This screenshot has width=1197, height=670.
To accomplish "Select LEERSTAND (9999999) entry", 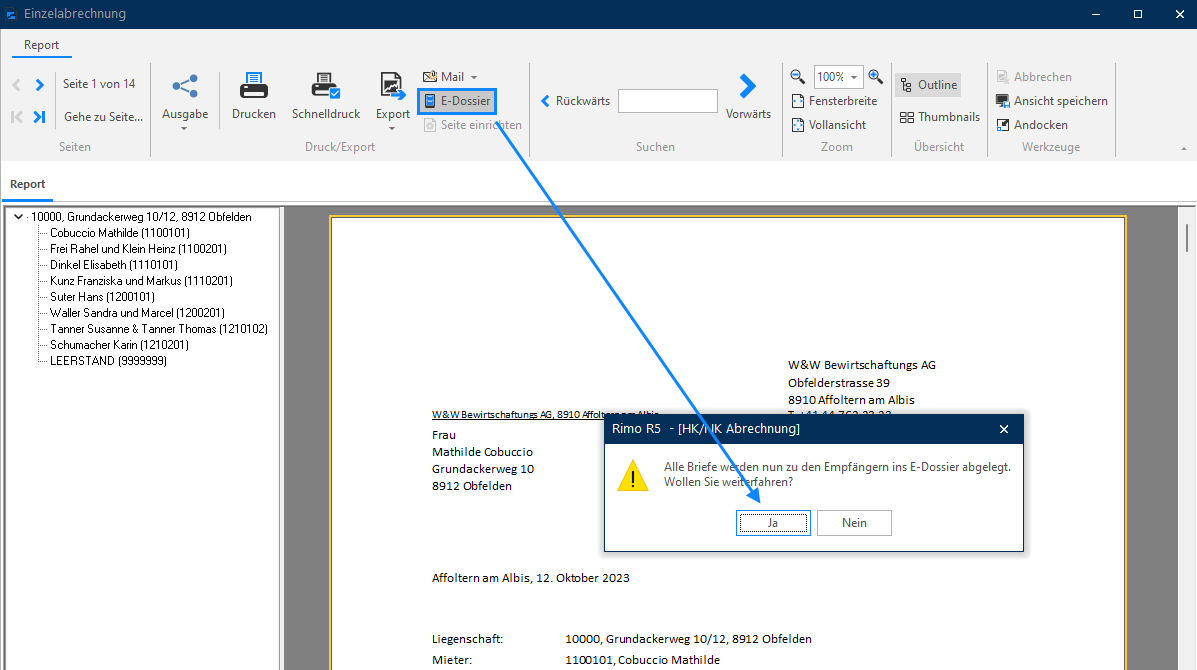I will pyautogui.click(x=108, y=361).
